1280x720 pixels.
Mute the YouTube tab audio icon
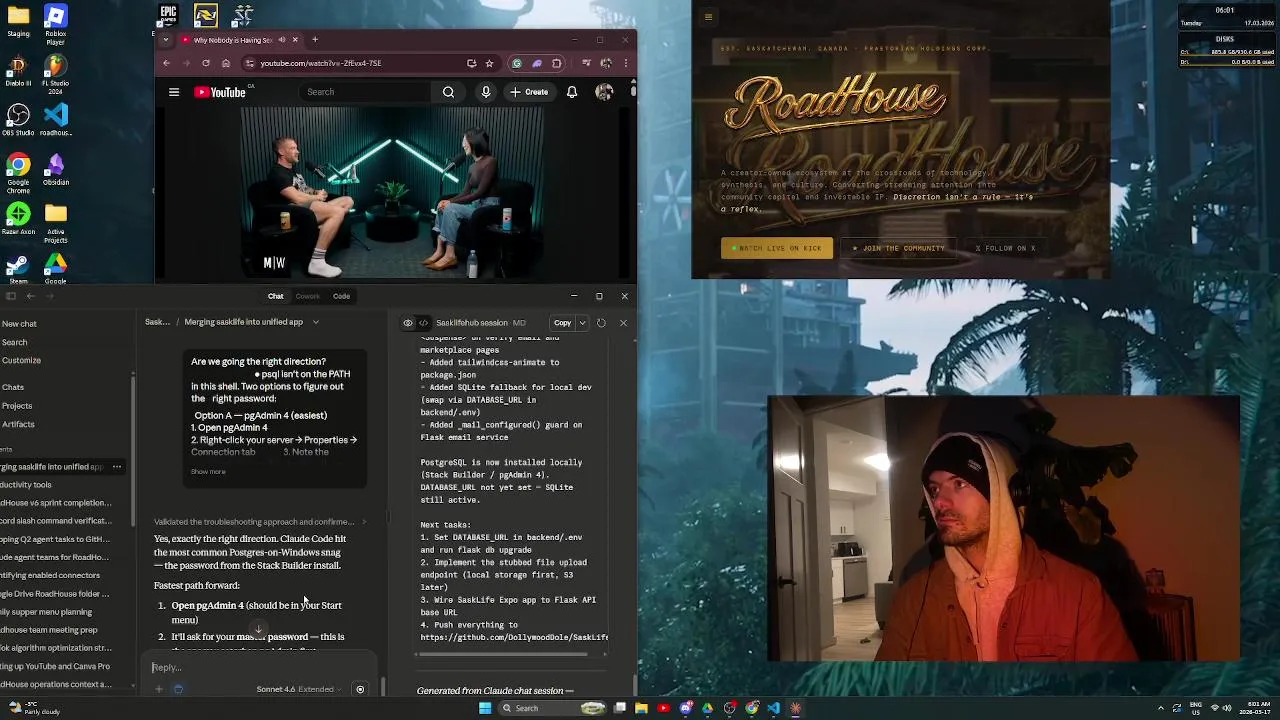click(281, 40)
